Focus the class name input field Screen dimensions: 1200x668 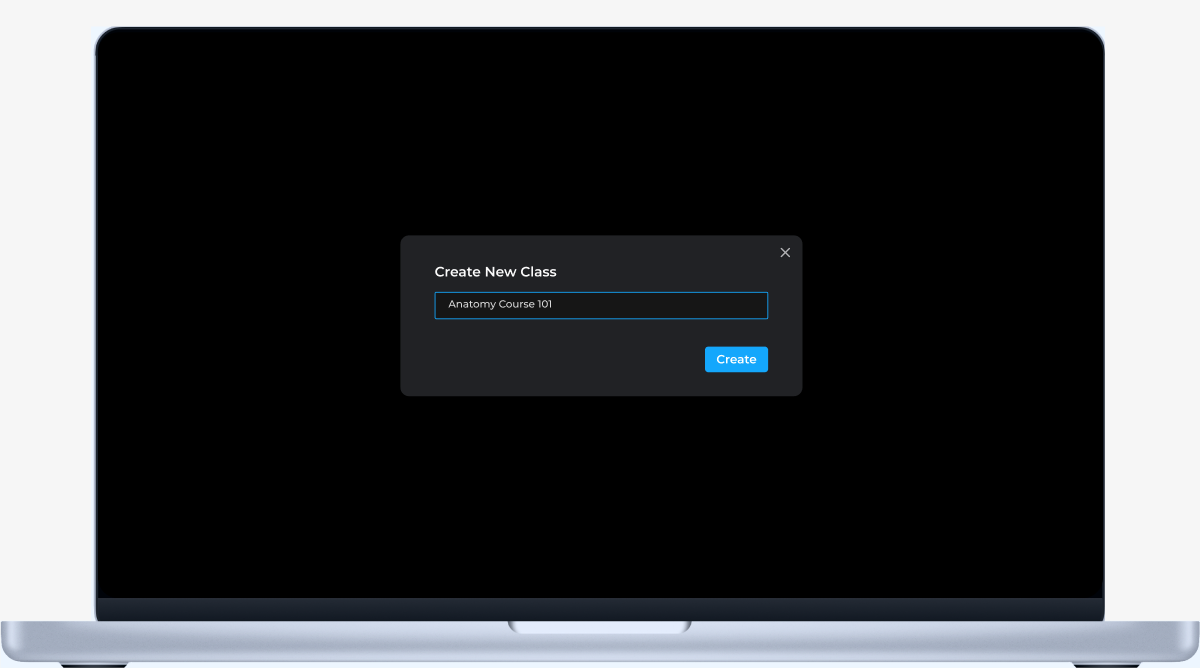601,305
